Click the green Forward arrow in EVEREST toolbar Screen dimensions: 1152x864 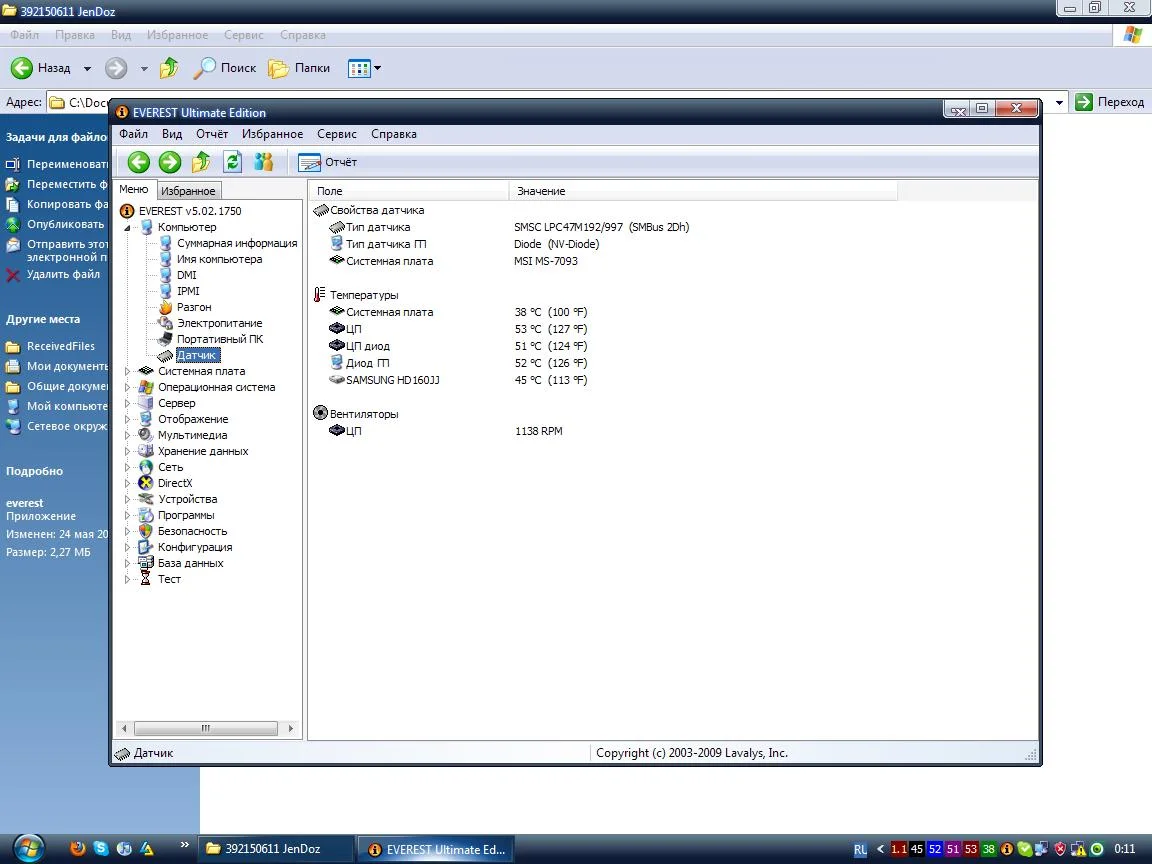170,162
